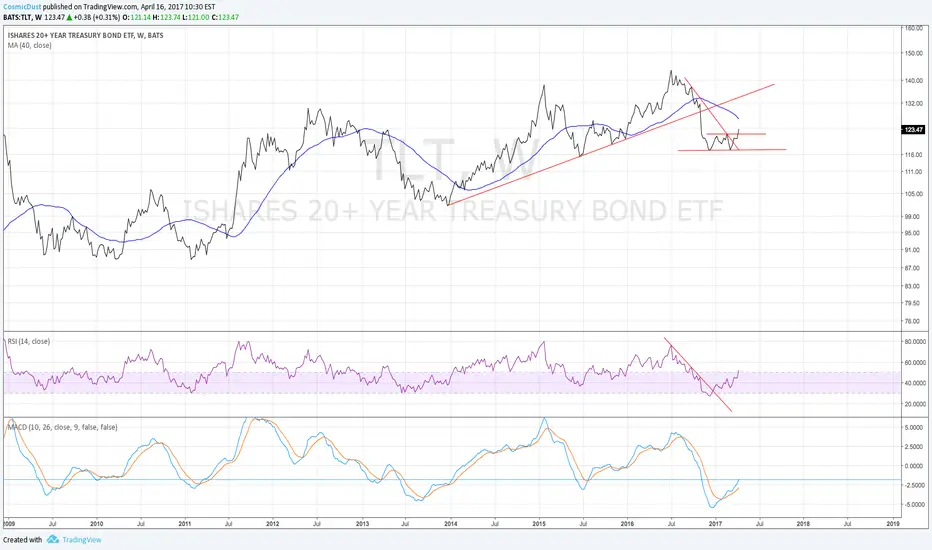Click the MACD 0.0000 scale label

tap(914, 466)
